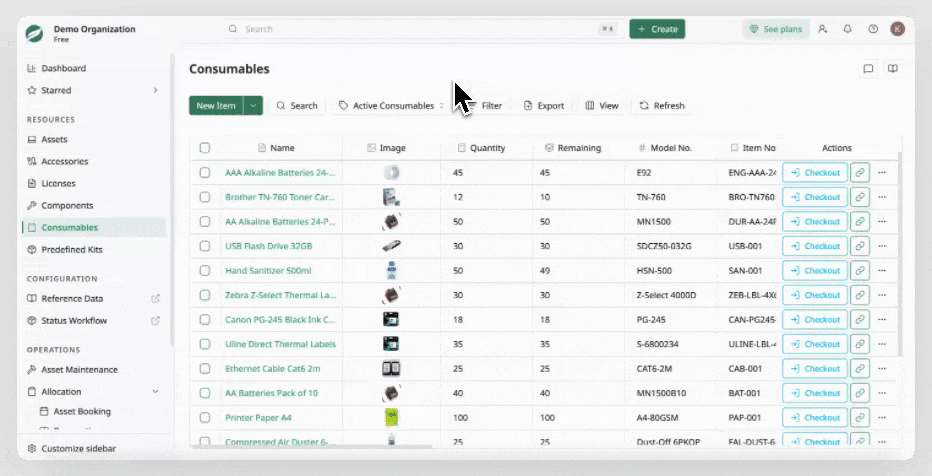Click link icon on Printer Paper A4 row

859,418
